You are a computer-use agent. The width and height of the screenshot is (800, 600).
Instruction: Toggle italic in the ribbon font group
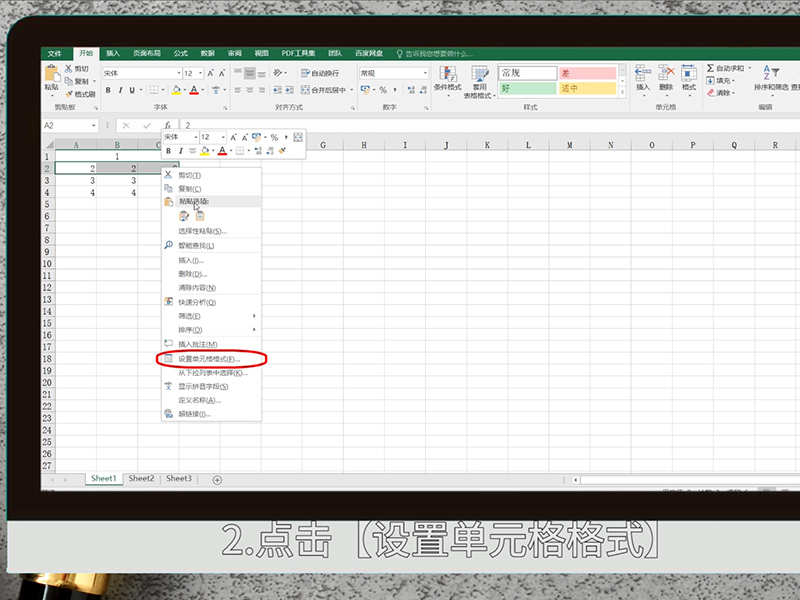[x=120, y=90]
